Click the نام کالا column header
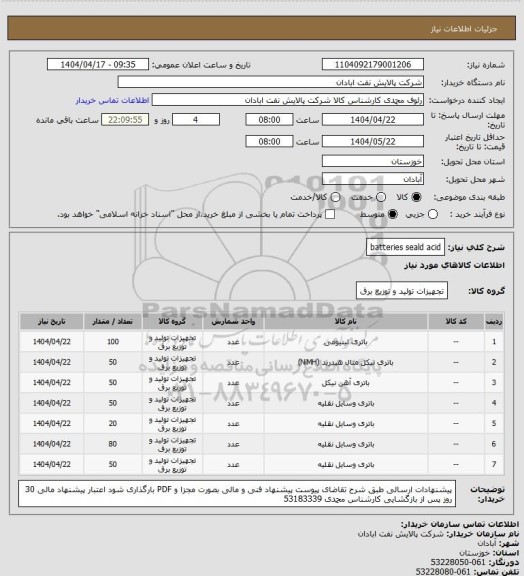This screenshot has height=576, width=524. click(345, 321)
